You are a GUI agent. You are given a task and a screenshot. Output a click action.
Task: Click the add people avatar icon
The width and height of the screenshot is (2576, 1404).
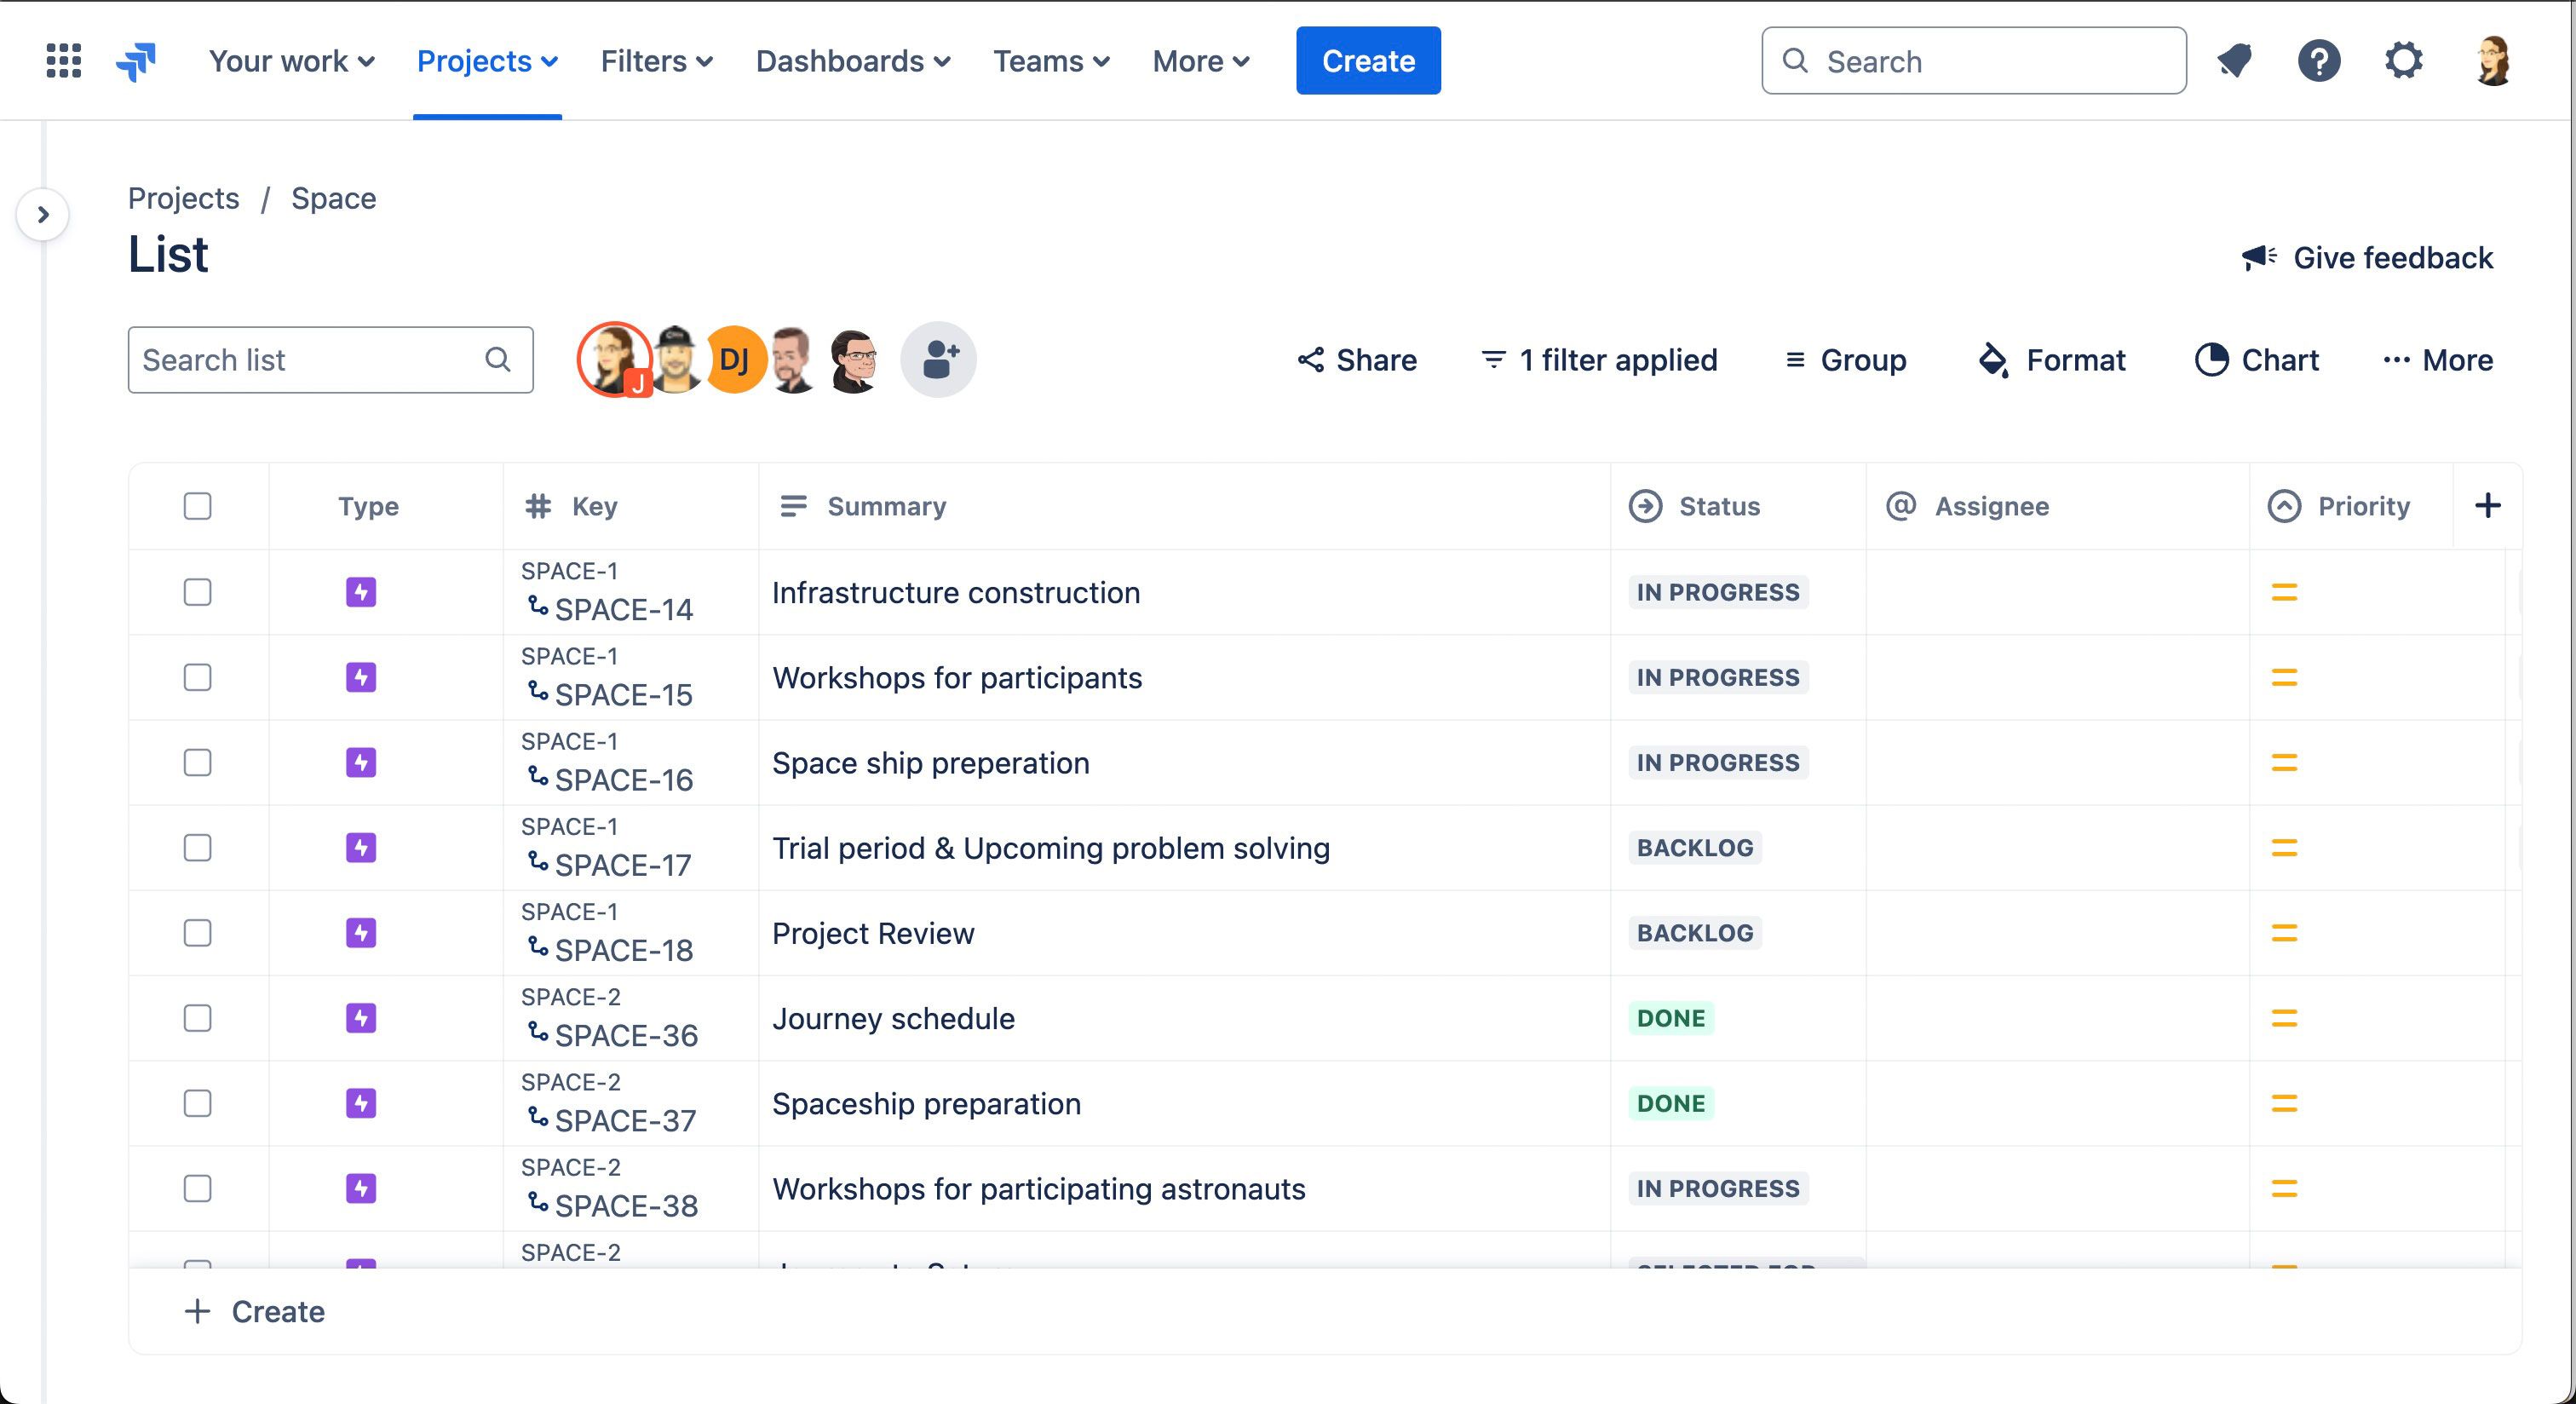point(938,359)
